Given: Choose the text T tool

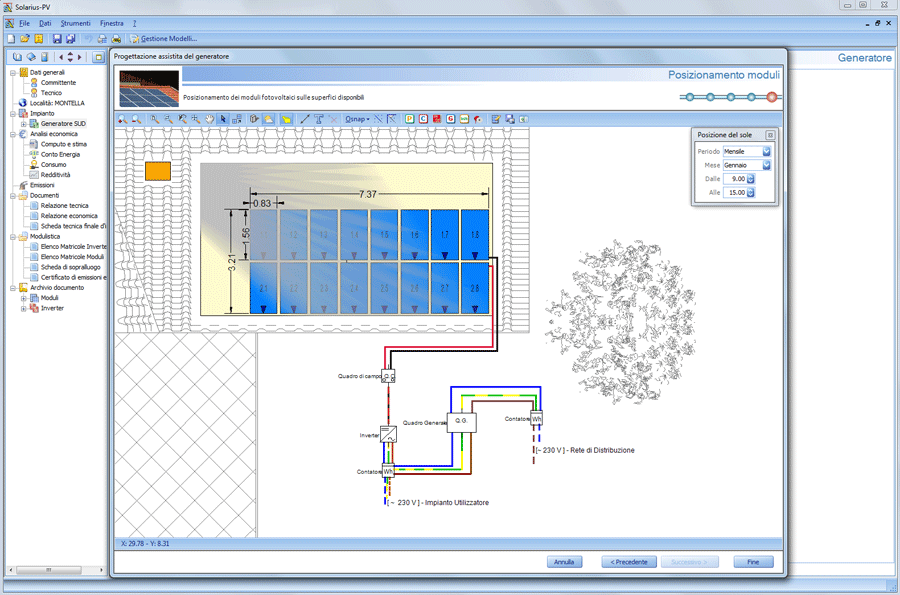Looking at the screenshot, I should [x=318, y=119].
